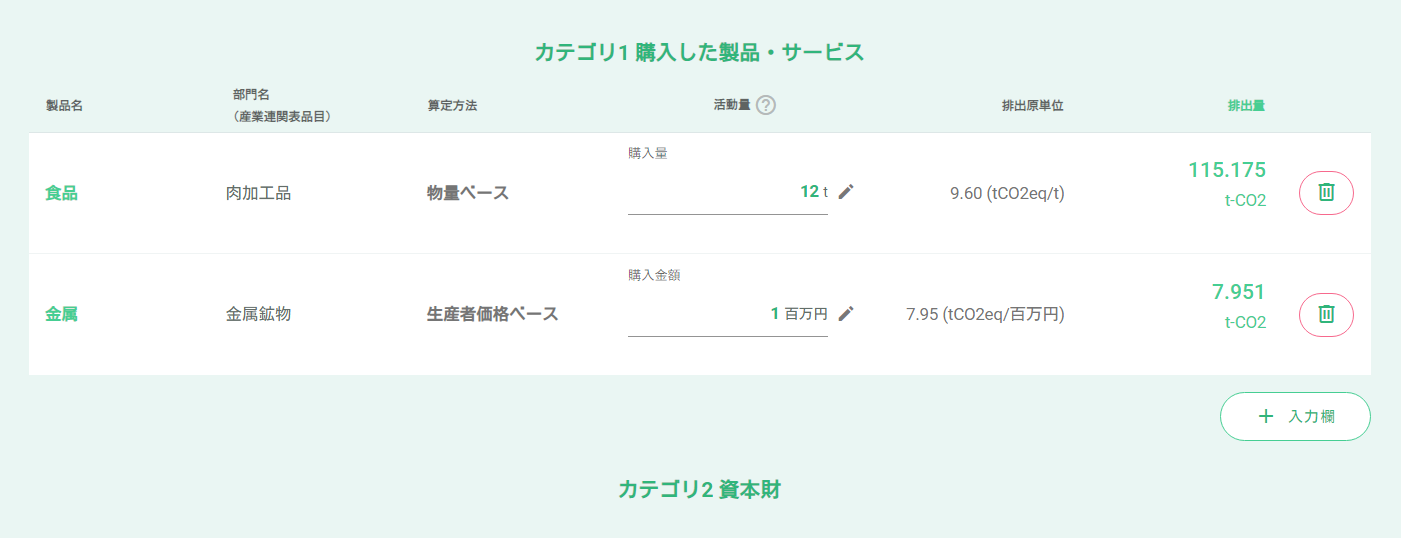Select 生産者価格ベース calculation method text

492,314
